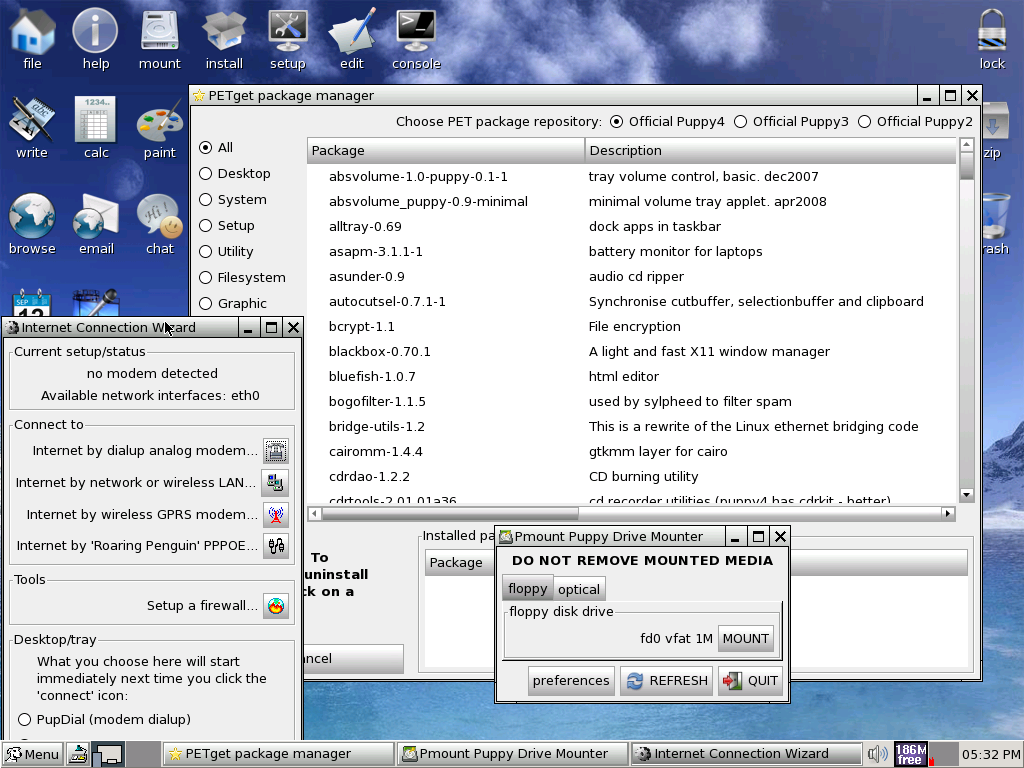Sort by the Description column header
The width and height of the screenshot is (1024, 768).
pyautogui.click(x=771, y=151)
